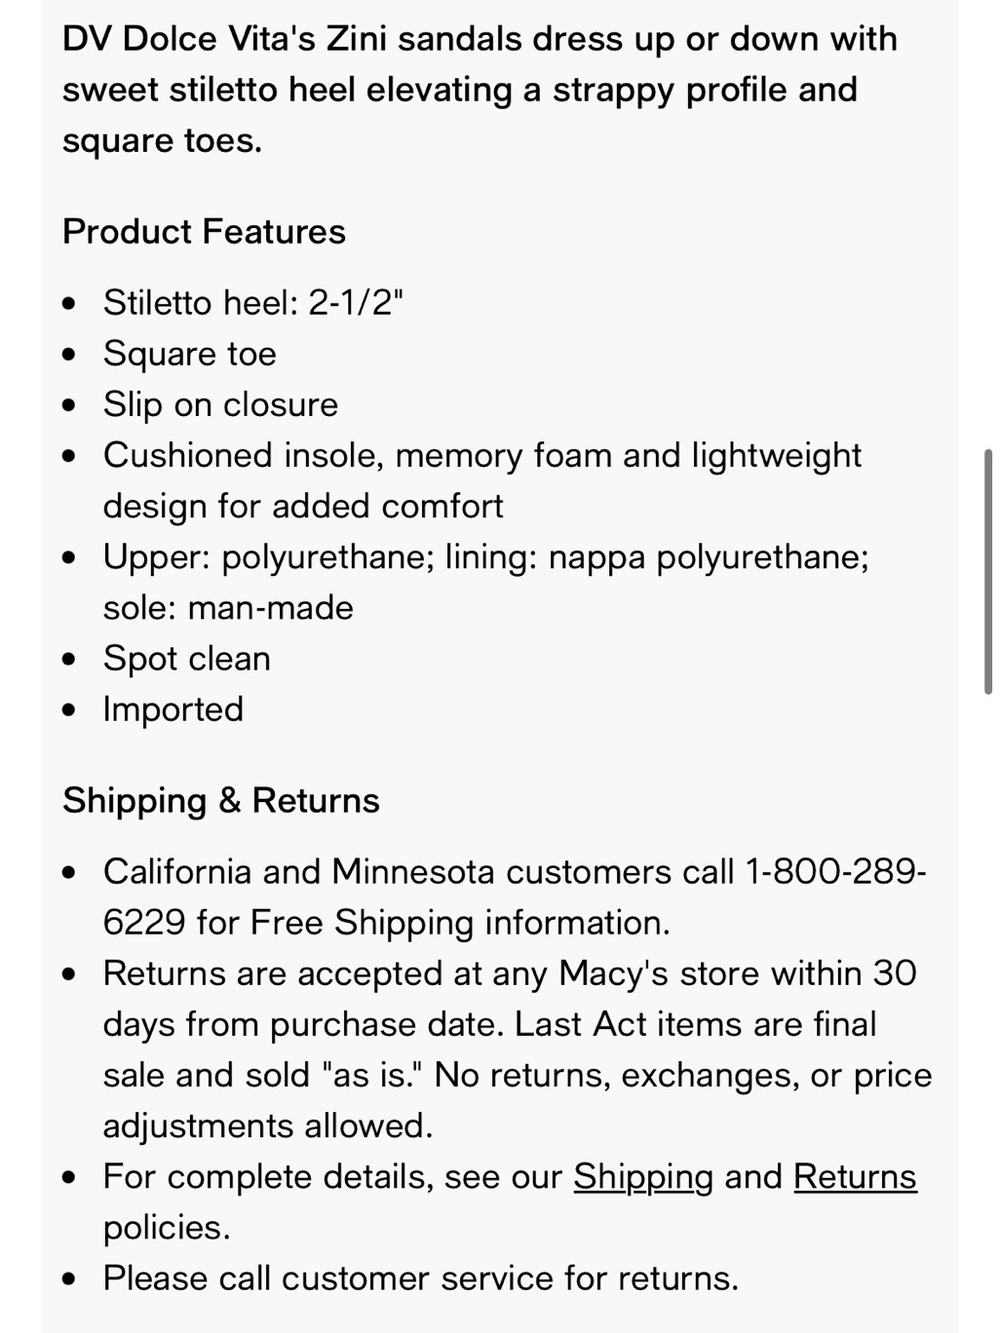
Task: Click the Stiletto heel 2-1/2" bullet
Action: coord(253,303)
